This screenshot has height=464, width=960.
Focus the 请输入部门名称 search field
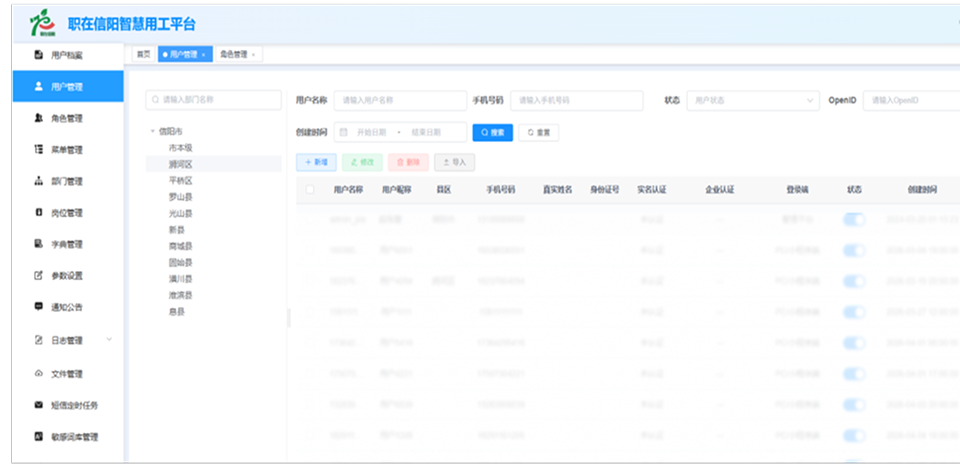(x=213, y=100)
